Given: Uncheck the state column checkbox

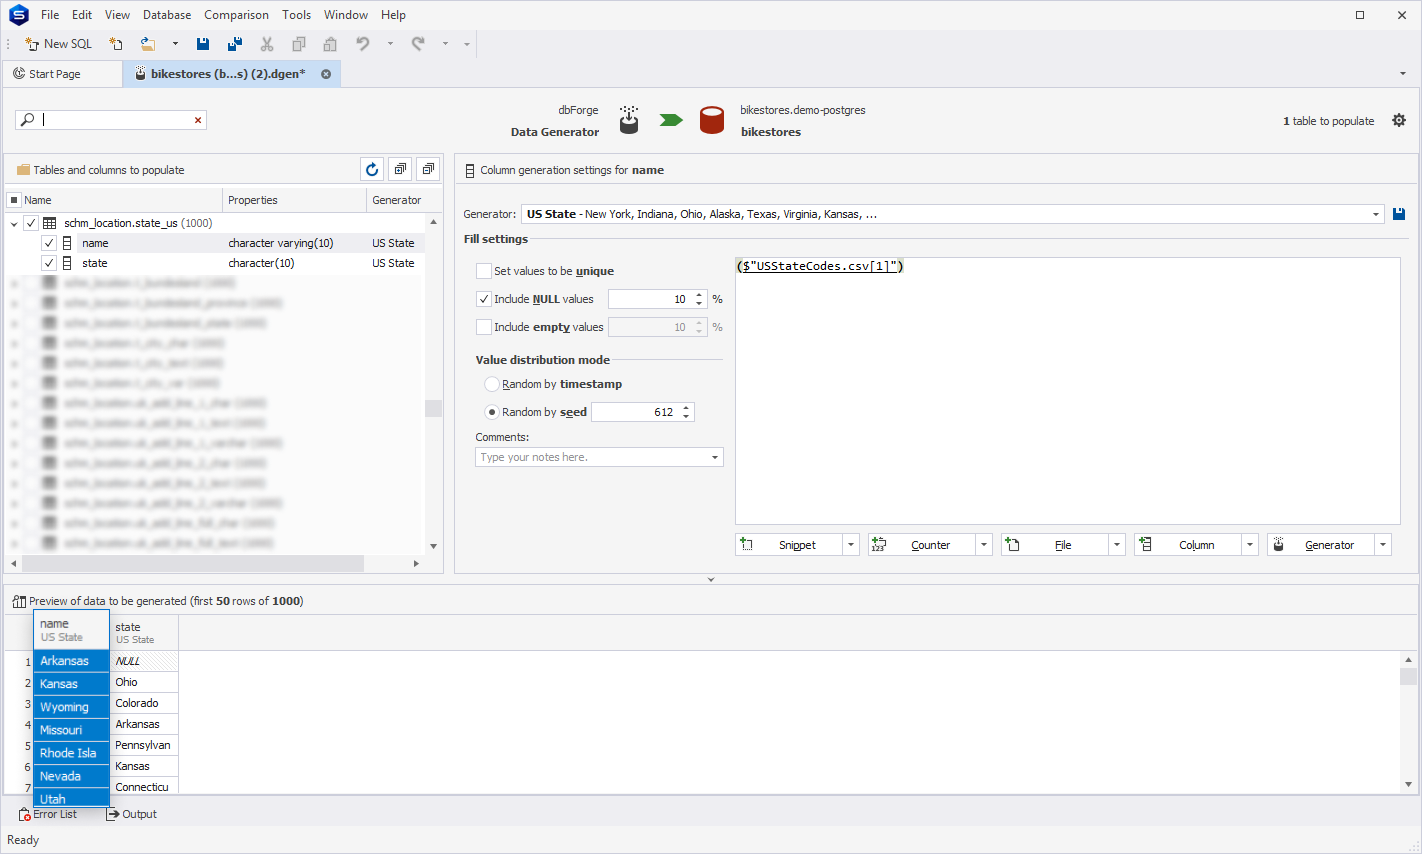Looking at the screenshot, I should 49,263.
